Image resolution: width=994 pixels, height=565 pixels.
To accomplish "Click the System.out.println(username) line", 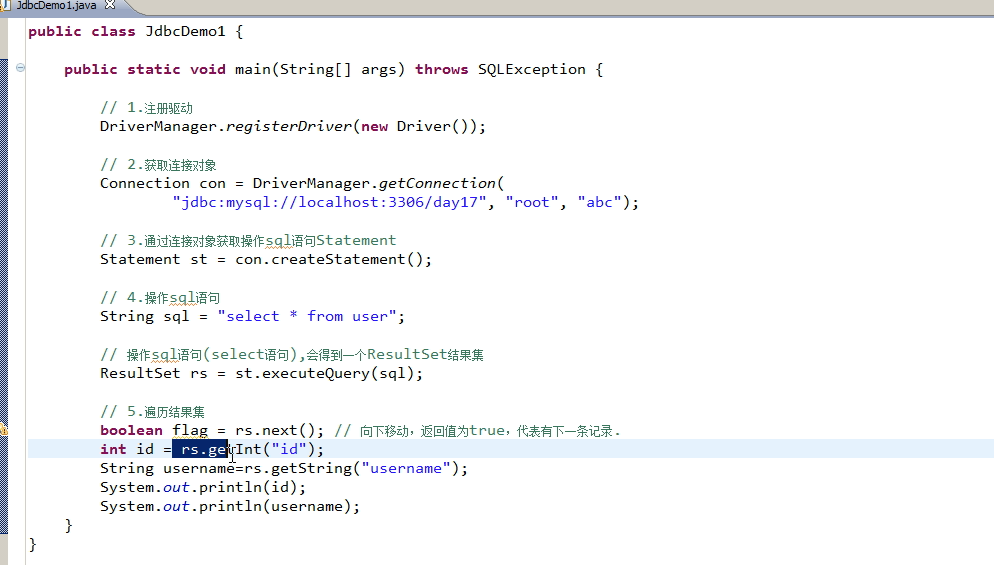I will [x=230, y=507].
